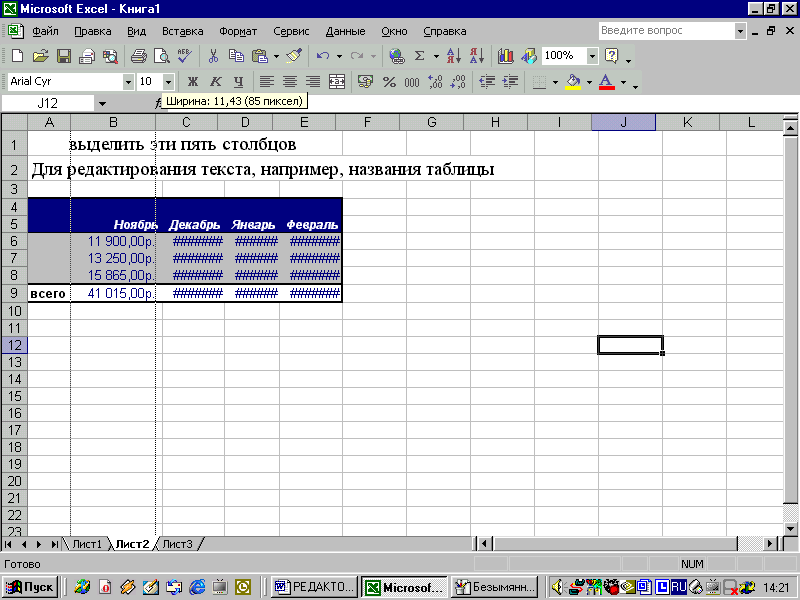The width and height of the screenshot is (800, 600).
Task: Merge and center cells icon
Action: click(337, 82)
